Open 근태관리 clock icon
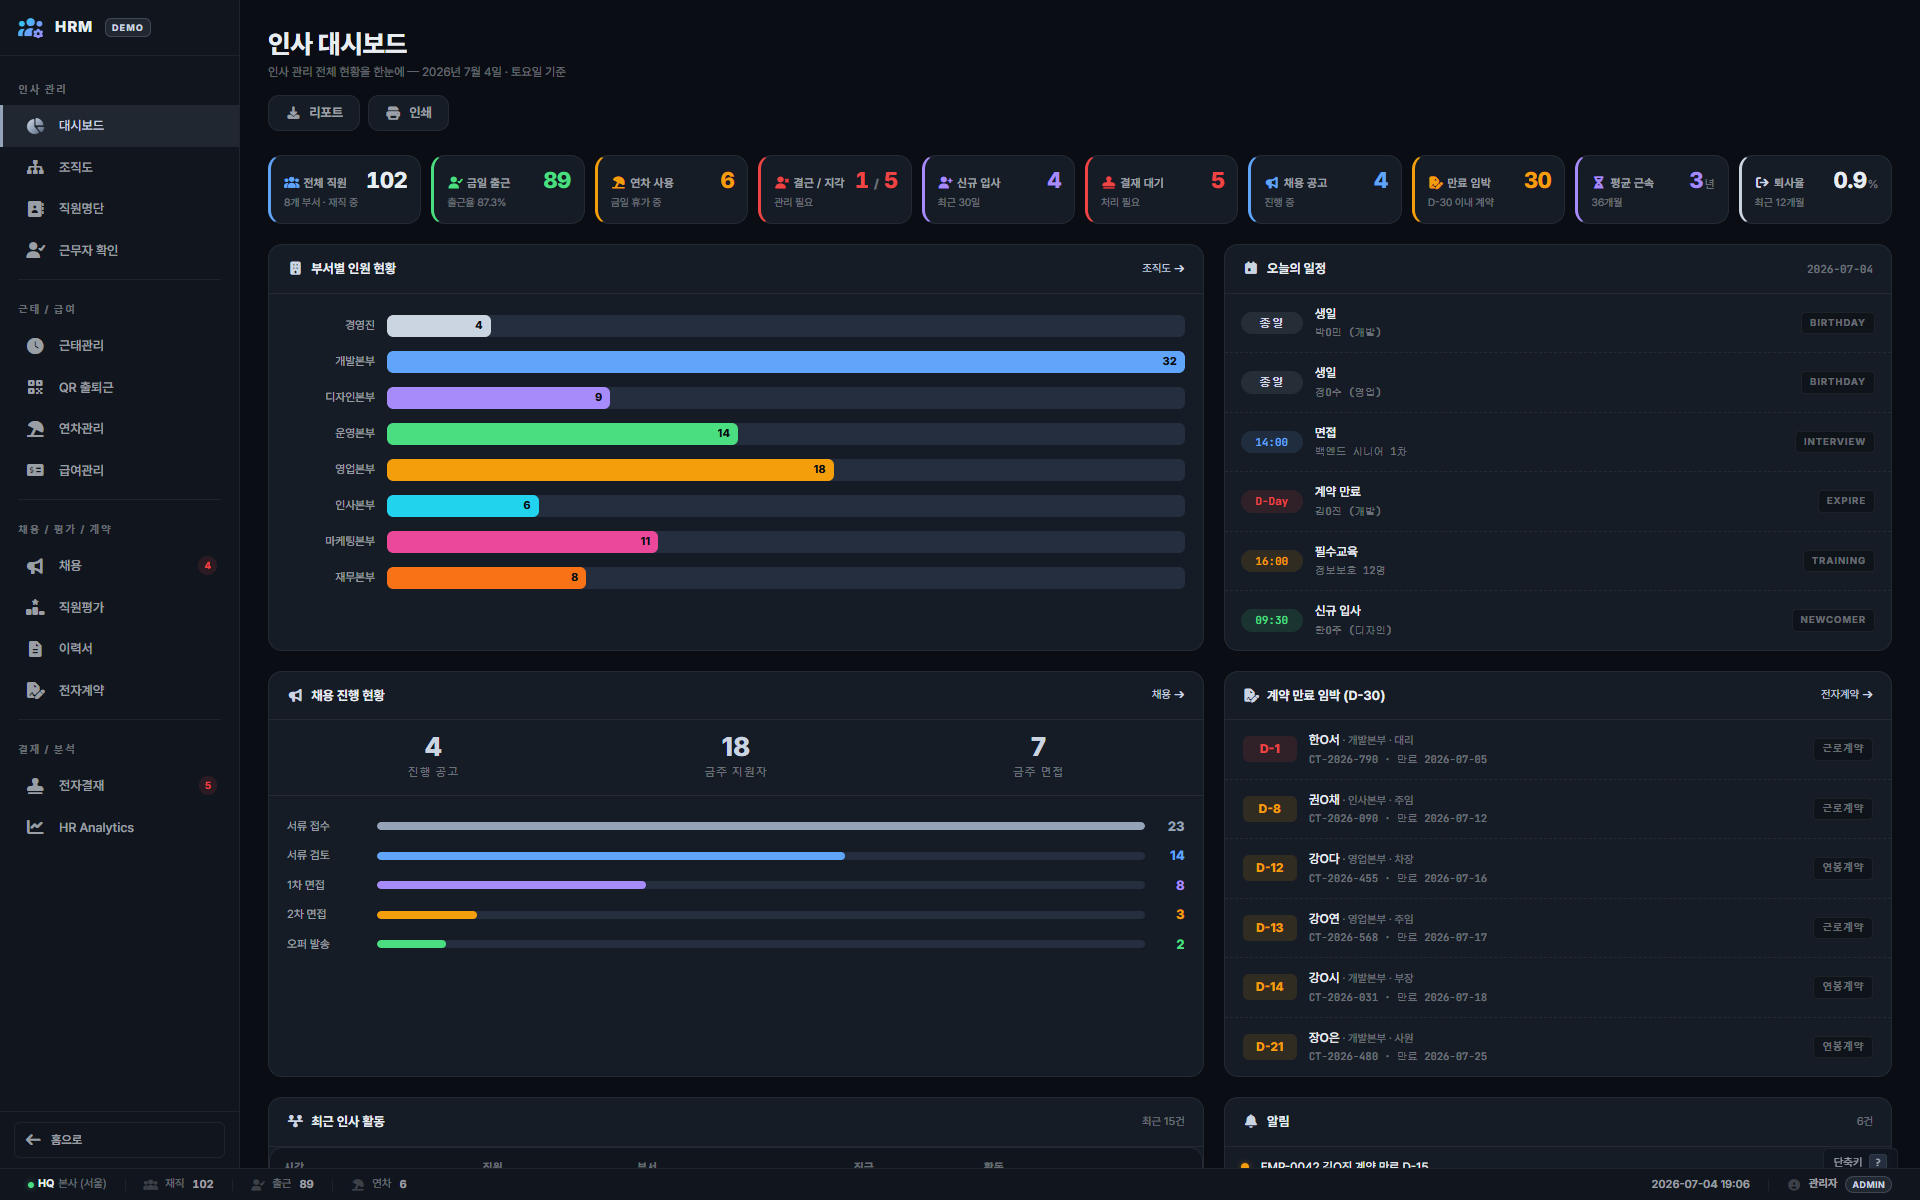The width and height of the screenshot is (1920, 1200). point(35,345)
